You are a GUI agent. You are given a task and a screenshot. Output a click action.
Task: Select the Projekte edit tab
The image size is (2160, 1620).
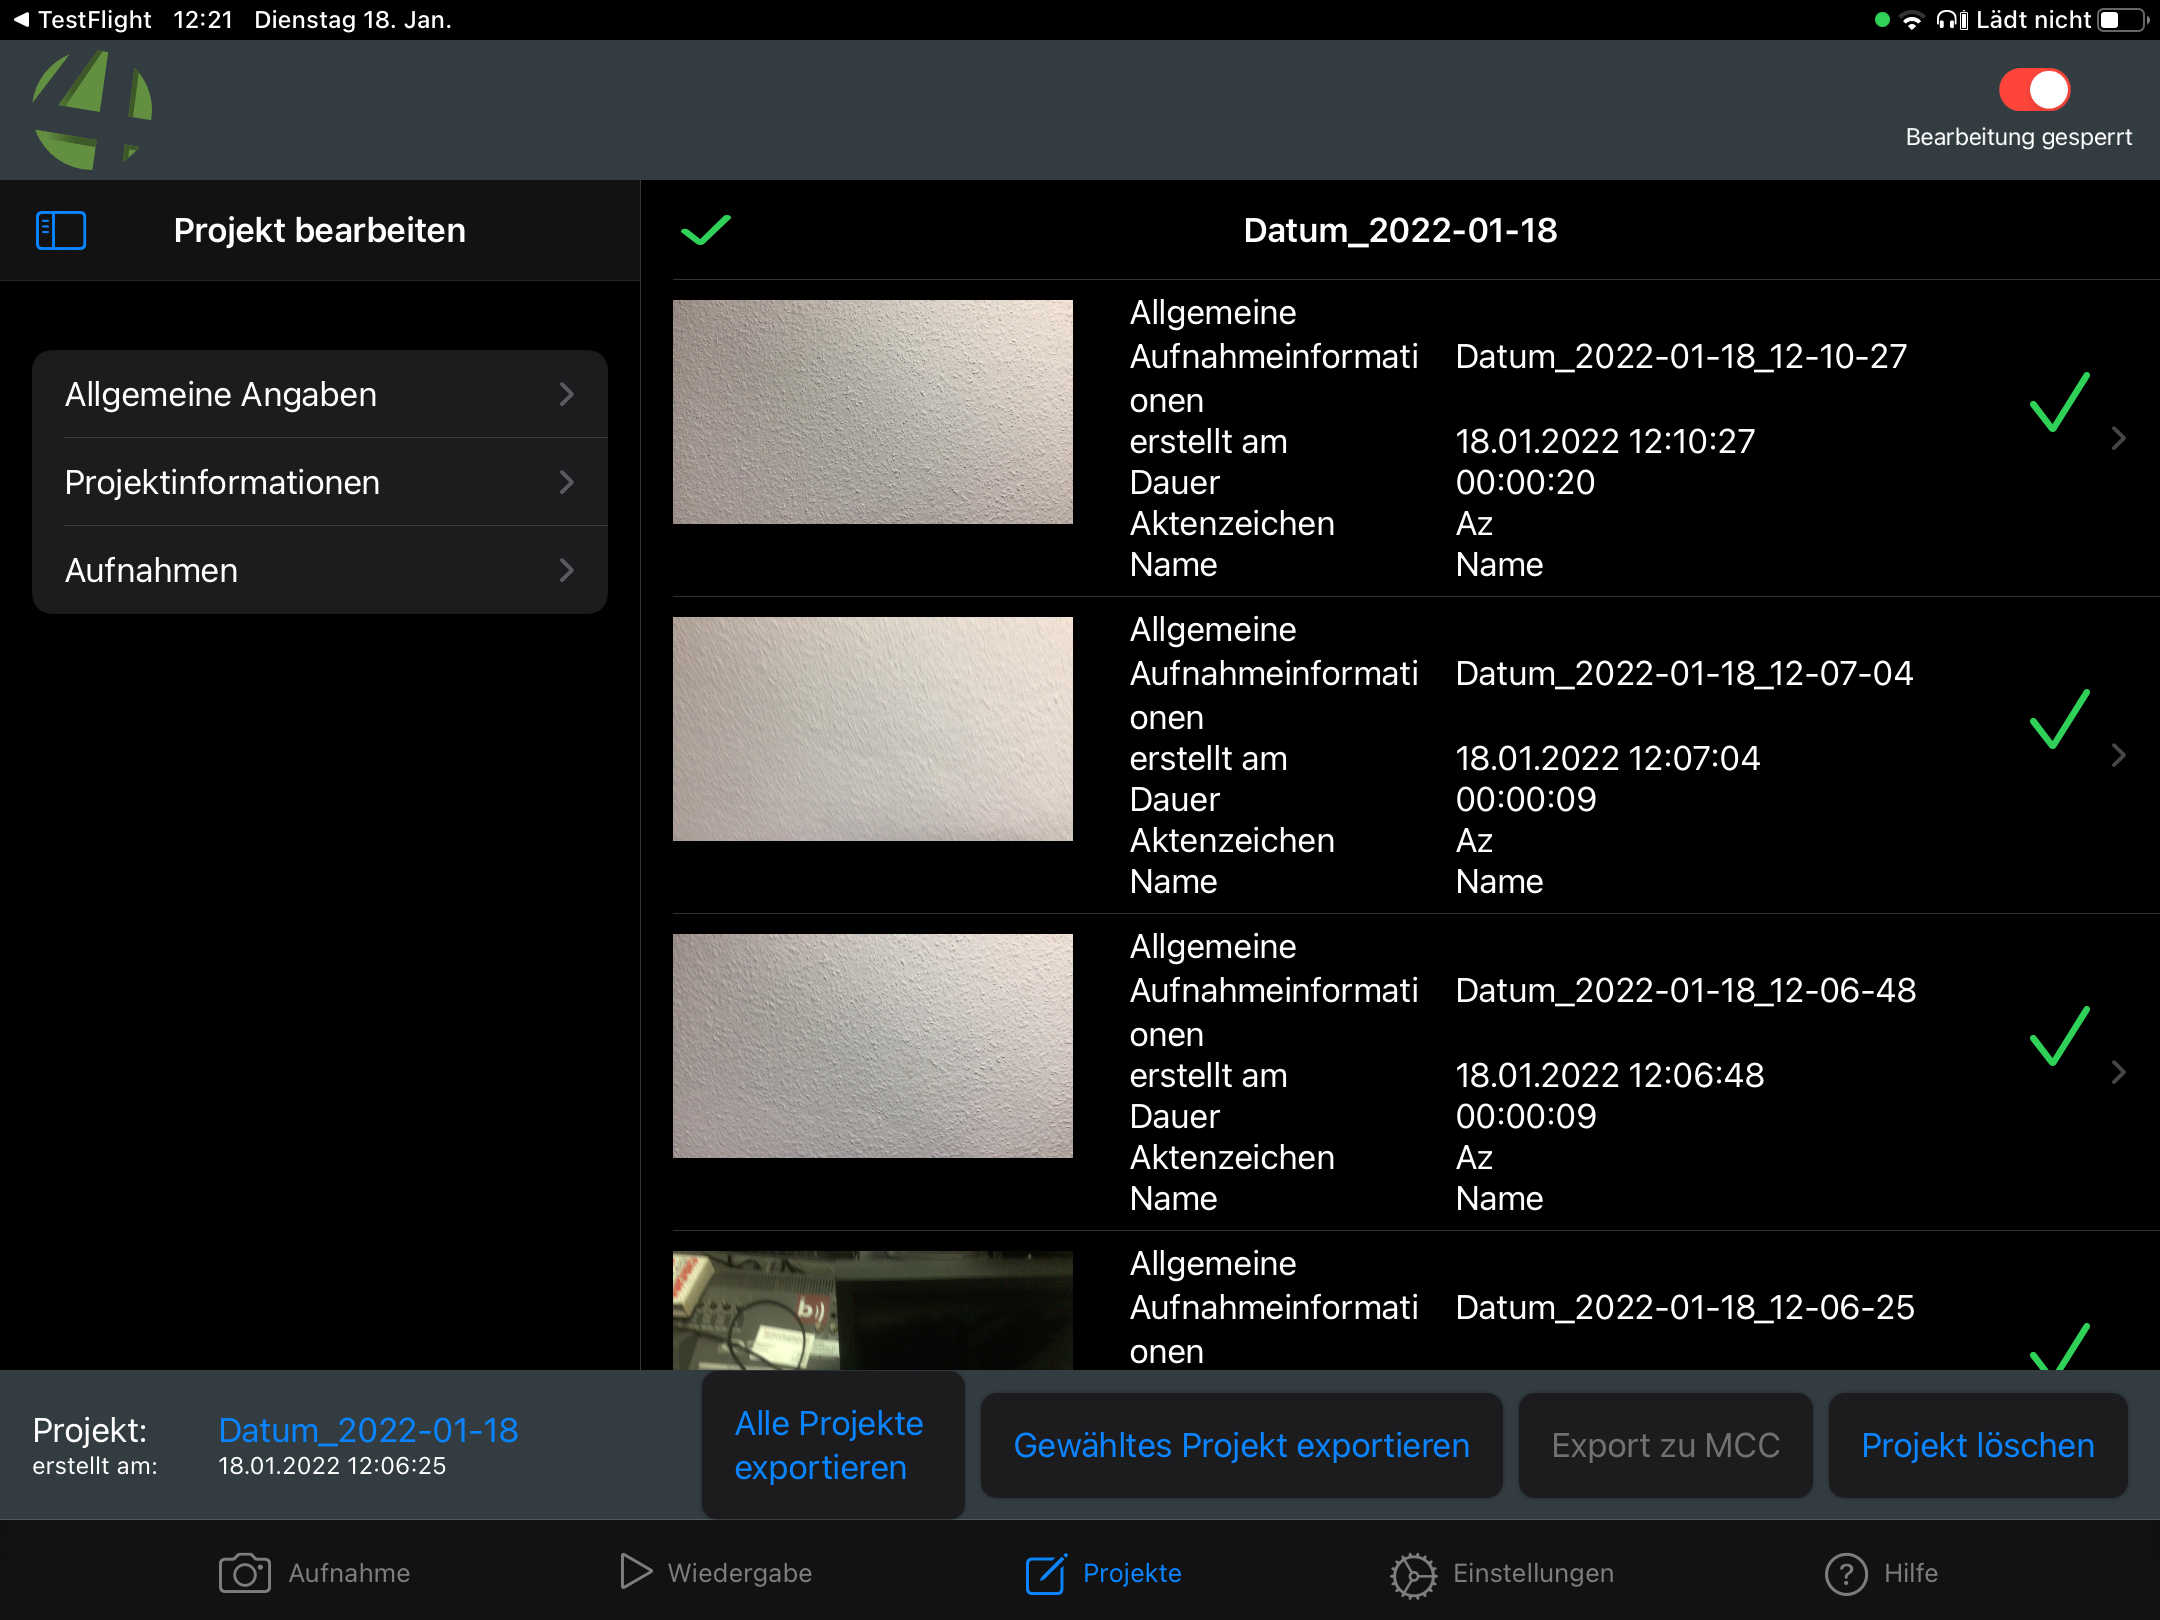1103,1573
